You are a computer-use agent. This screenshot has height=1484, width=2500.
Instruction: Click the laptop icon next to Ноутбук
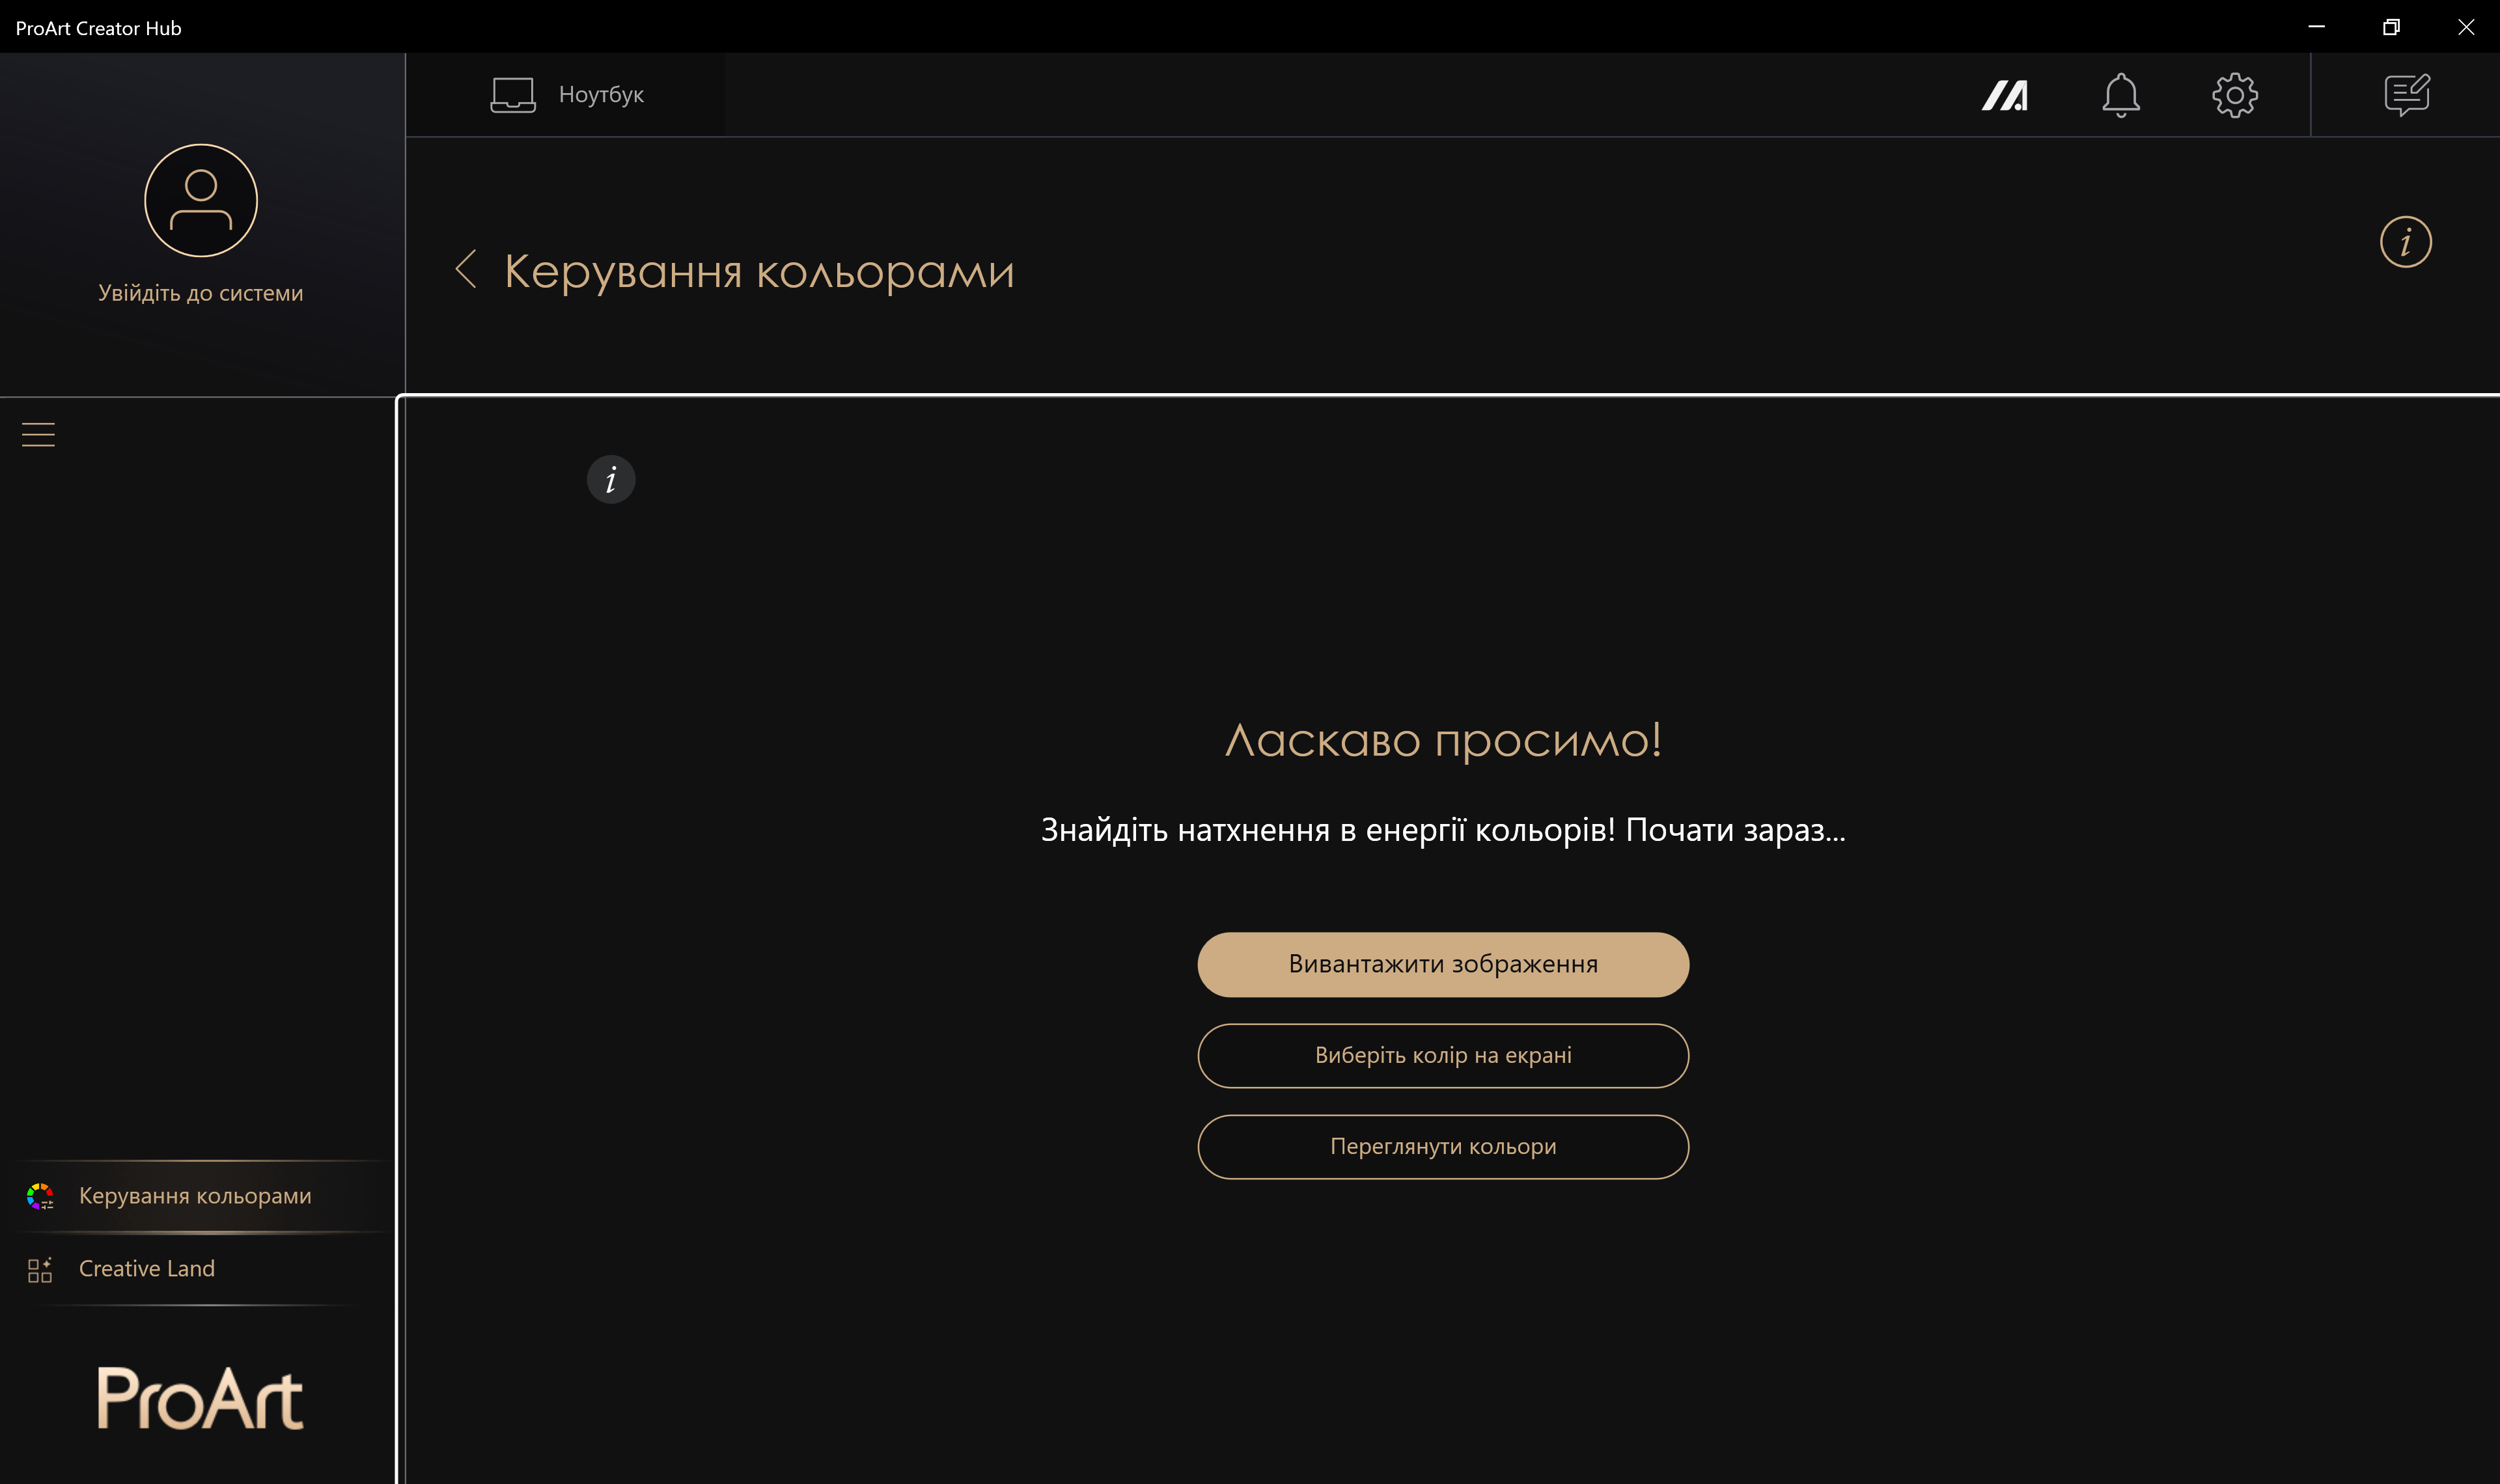coord(513,95)
